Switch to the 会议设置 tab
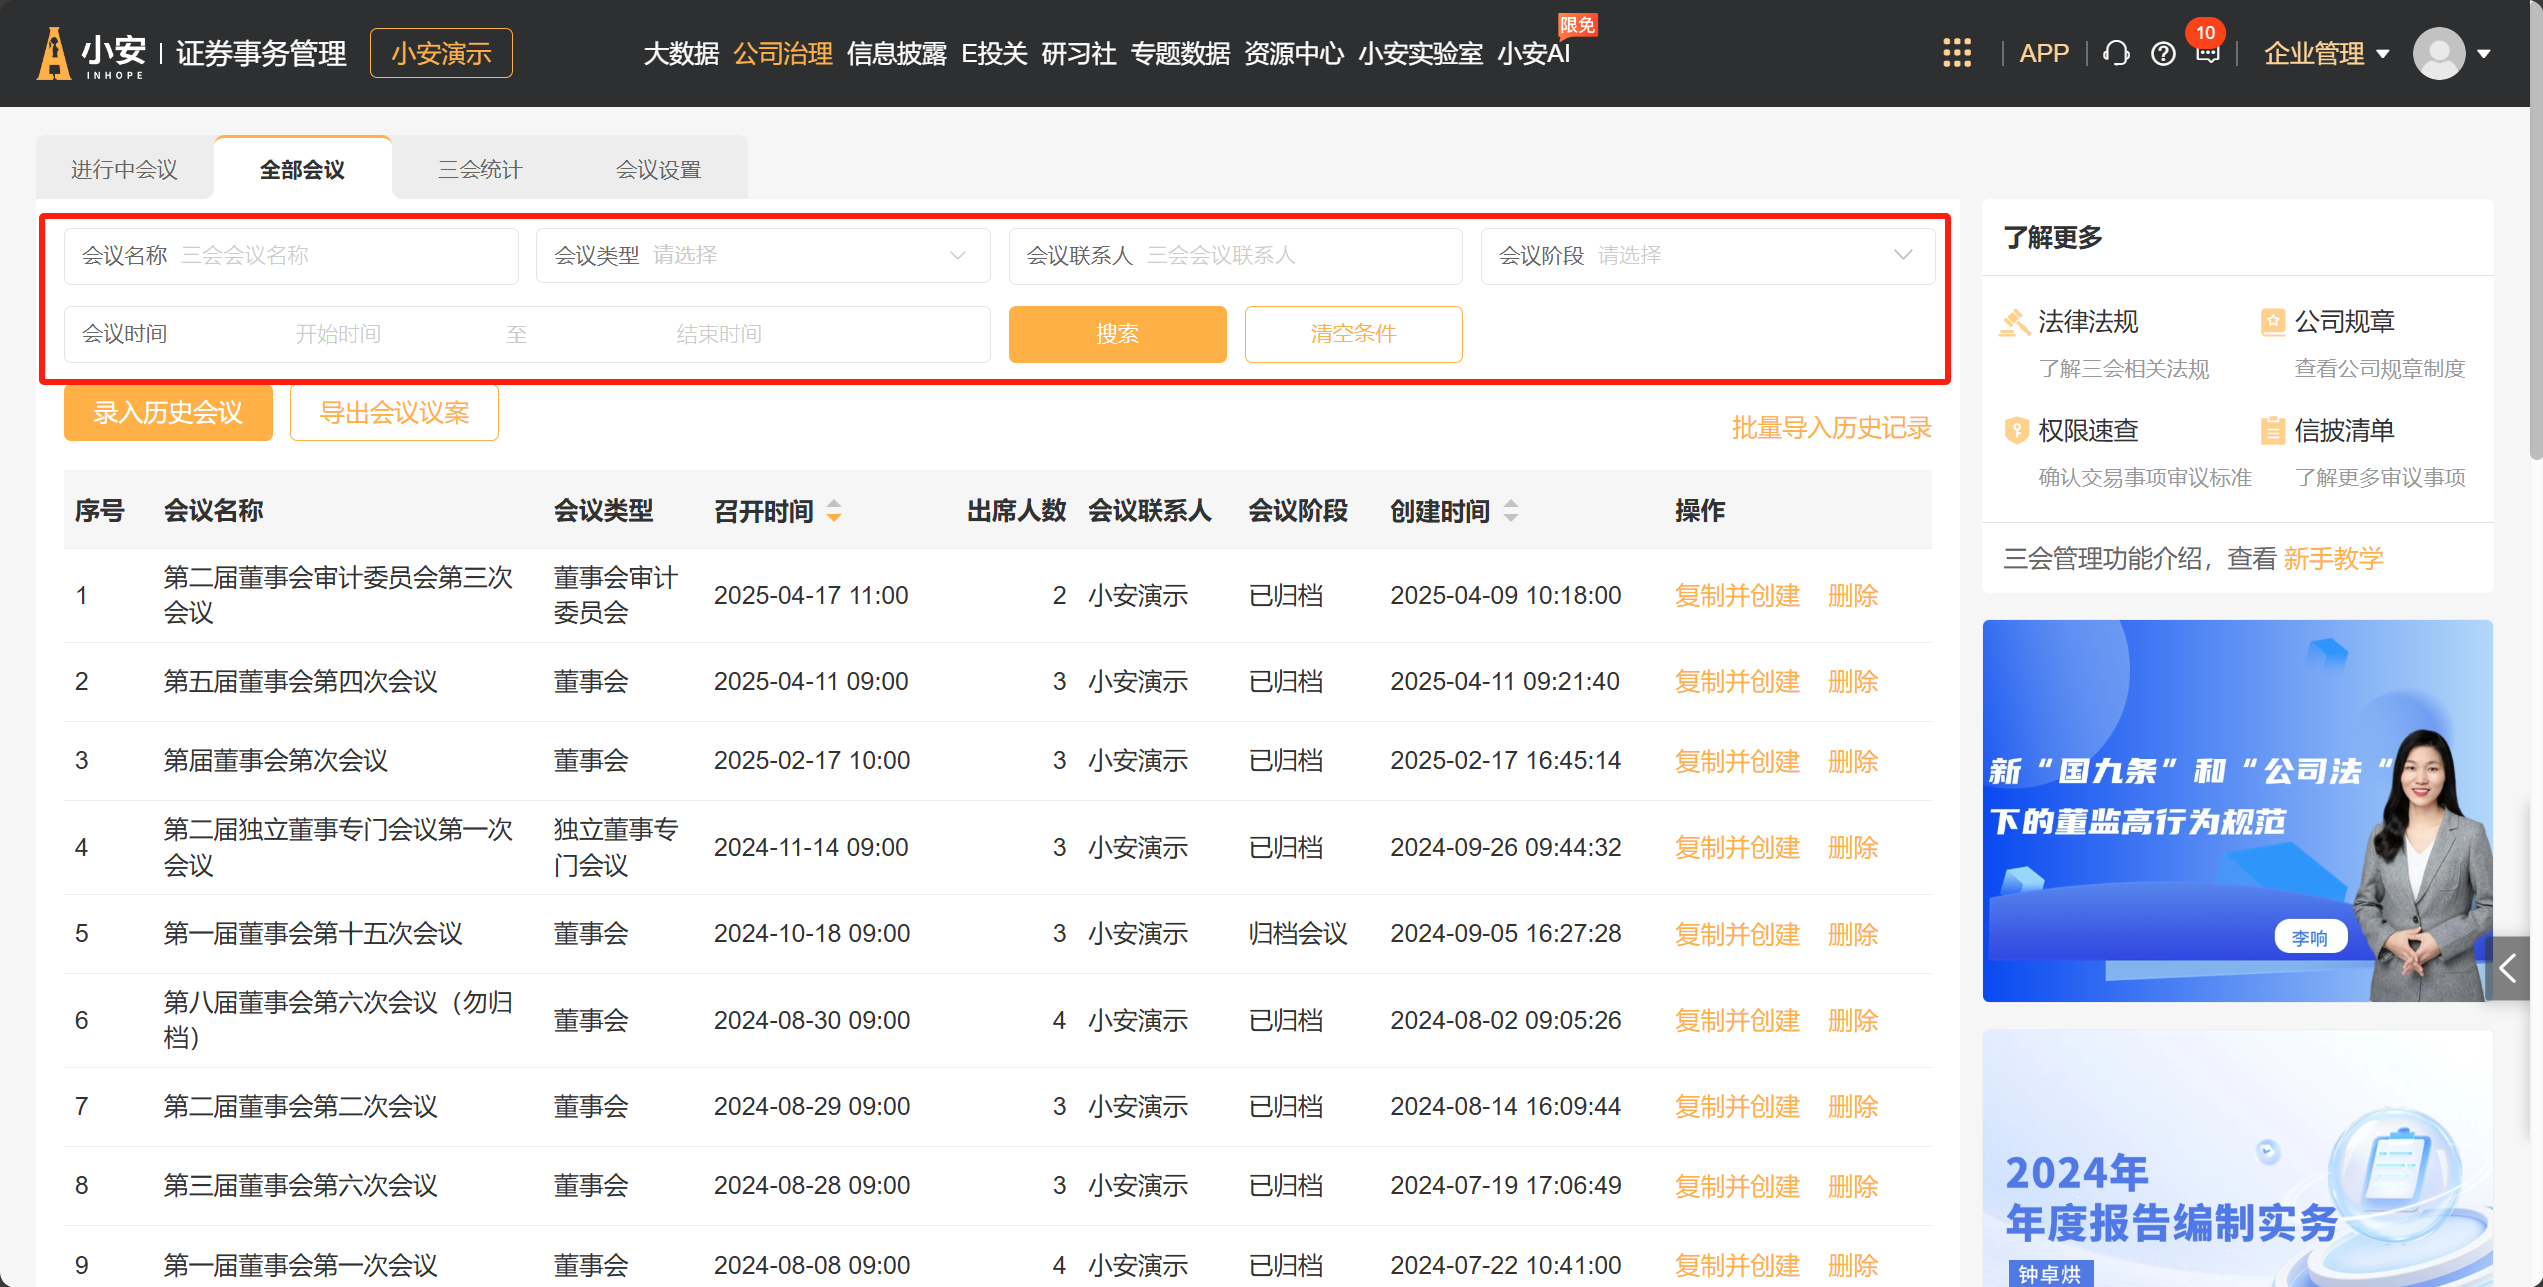Screen dimensions: 2543x1287 pos(658,169)
